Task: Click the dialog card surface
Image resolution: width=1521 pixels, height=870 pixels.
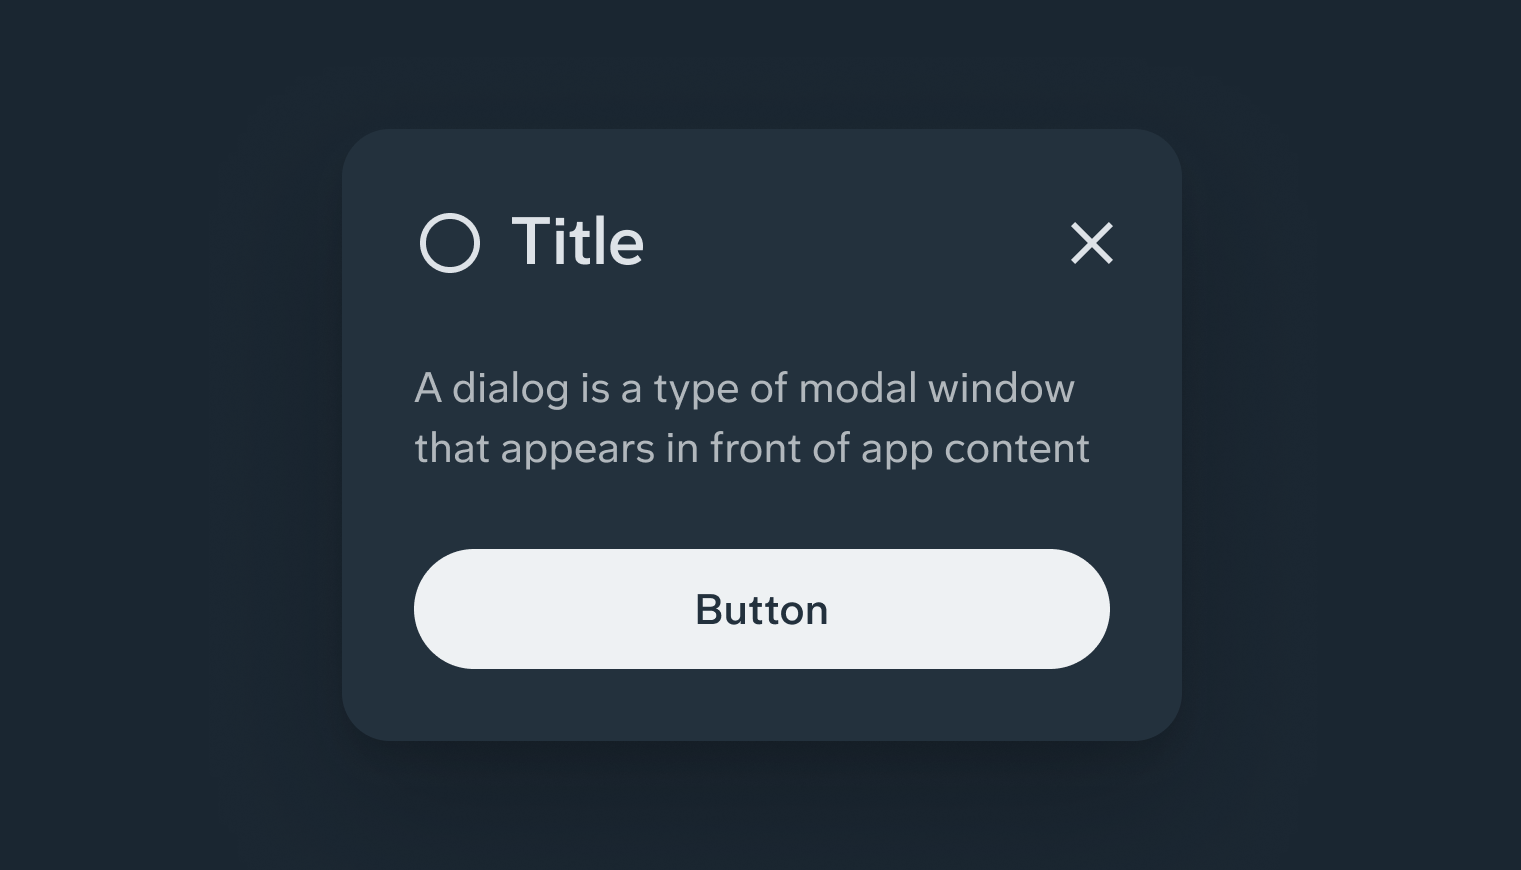Action: tap(761, 700)
